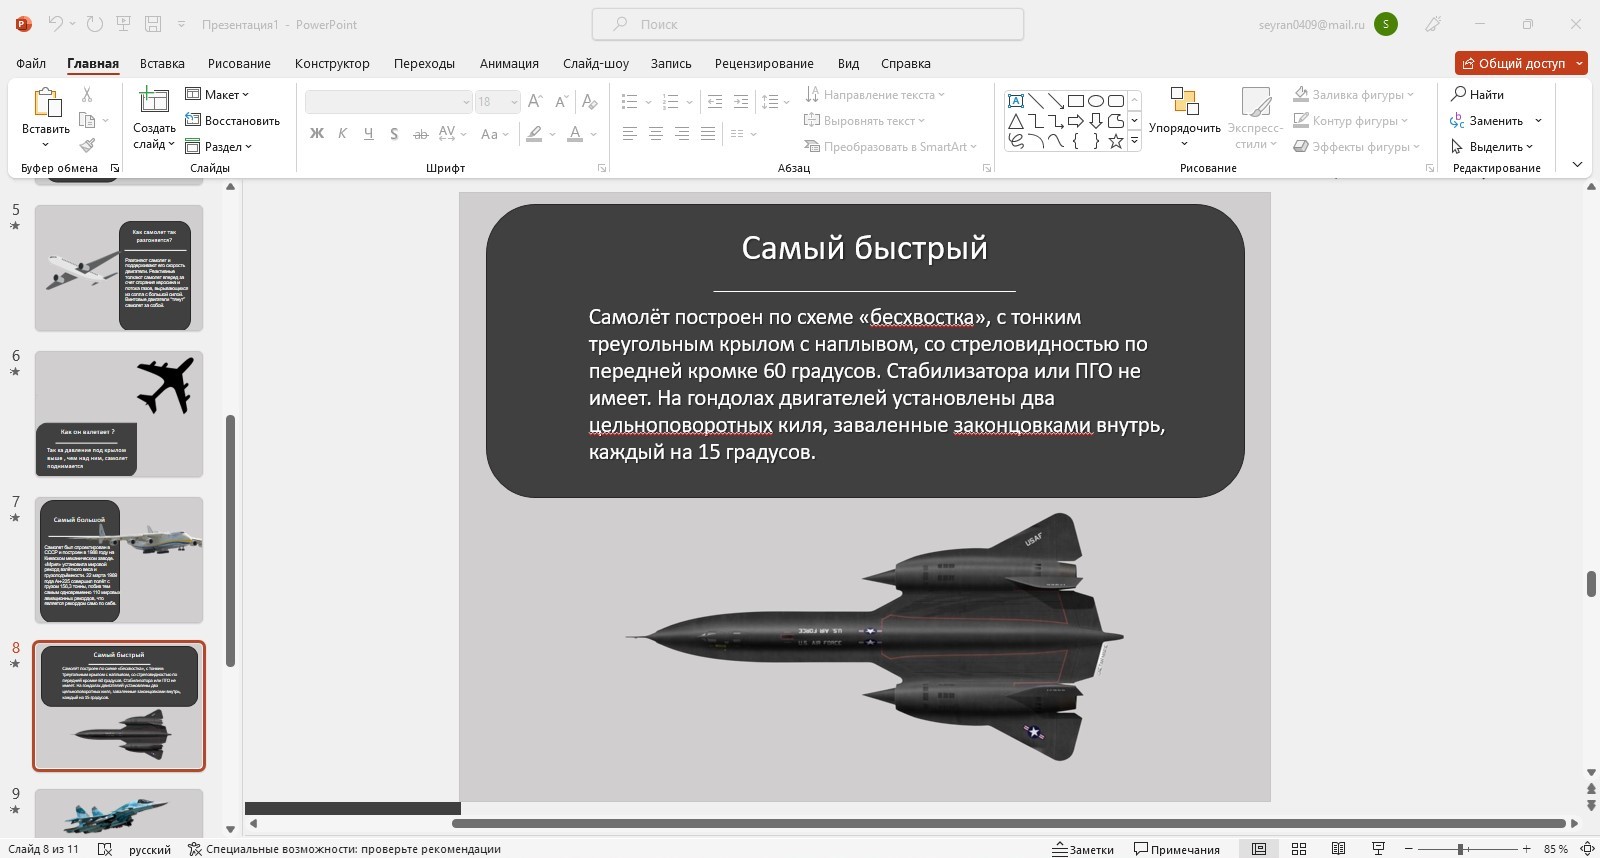Switch to the Конструктор tab
The height and width of the screenshot is (858, 1600).
[x=332, y=63]
